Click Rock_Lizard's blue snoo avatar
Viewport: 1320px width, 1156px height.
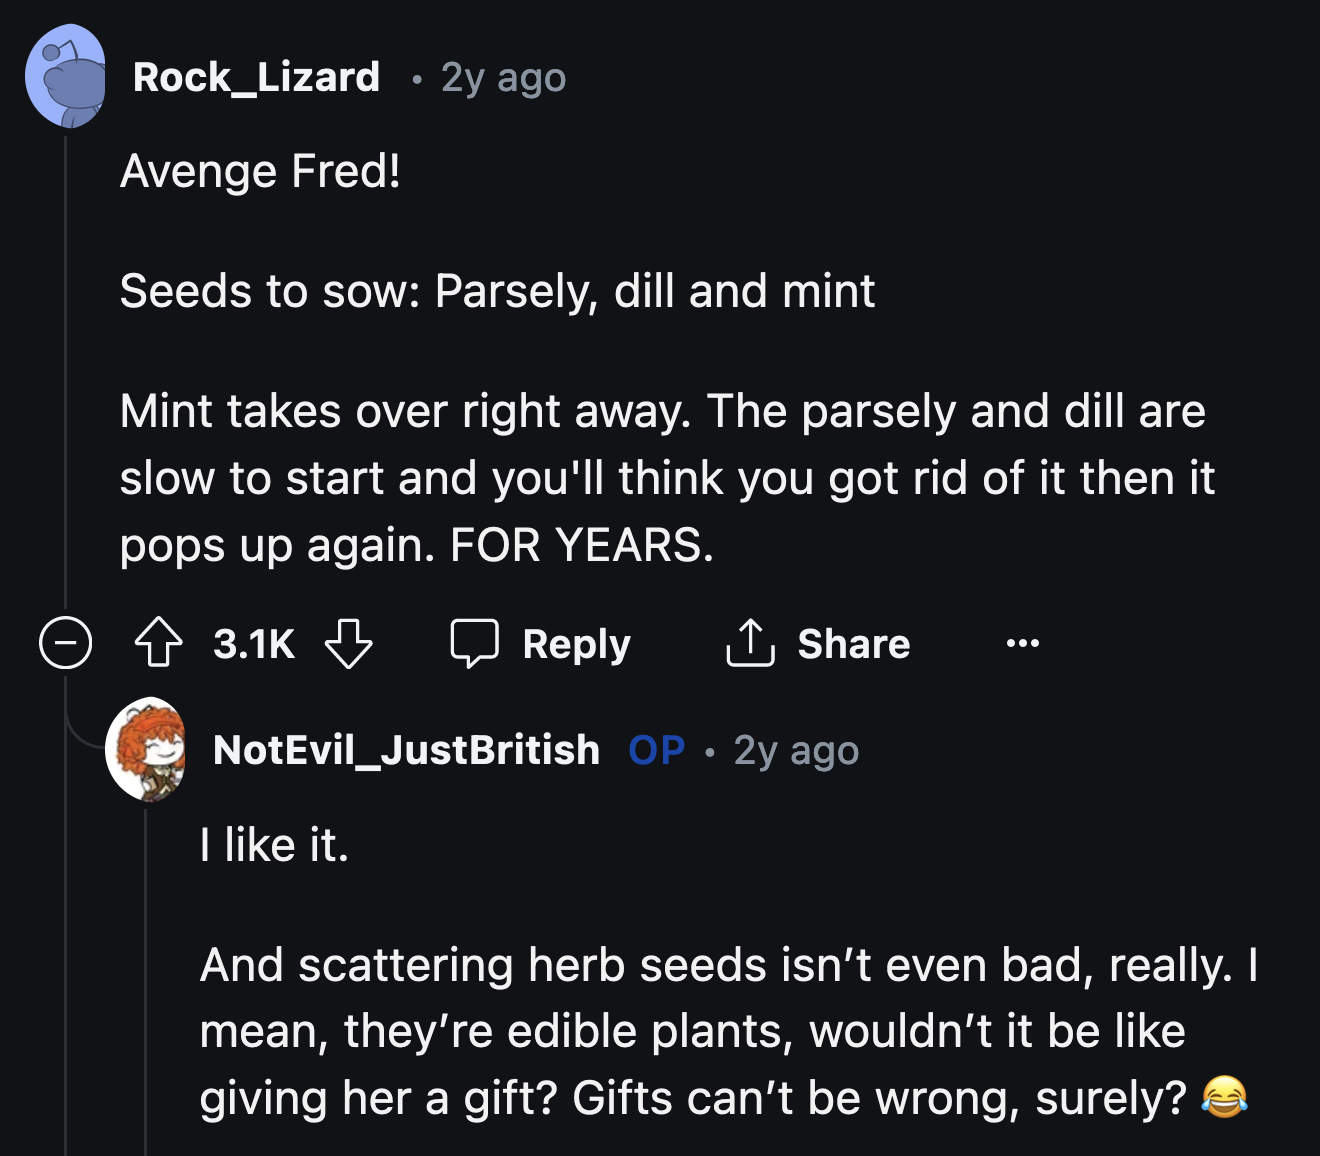(66, 77)
